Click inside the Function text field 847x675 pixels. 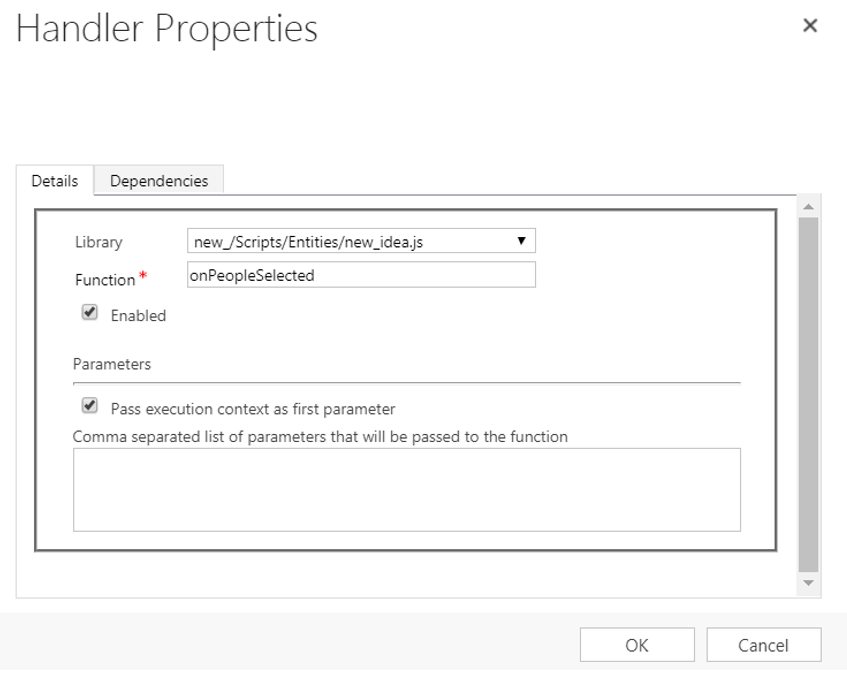(360, 274)
